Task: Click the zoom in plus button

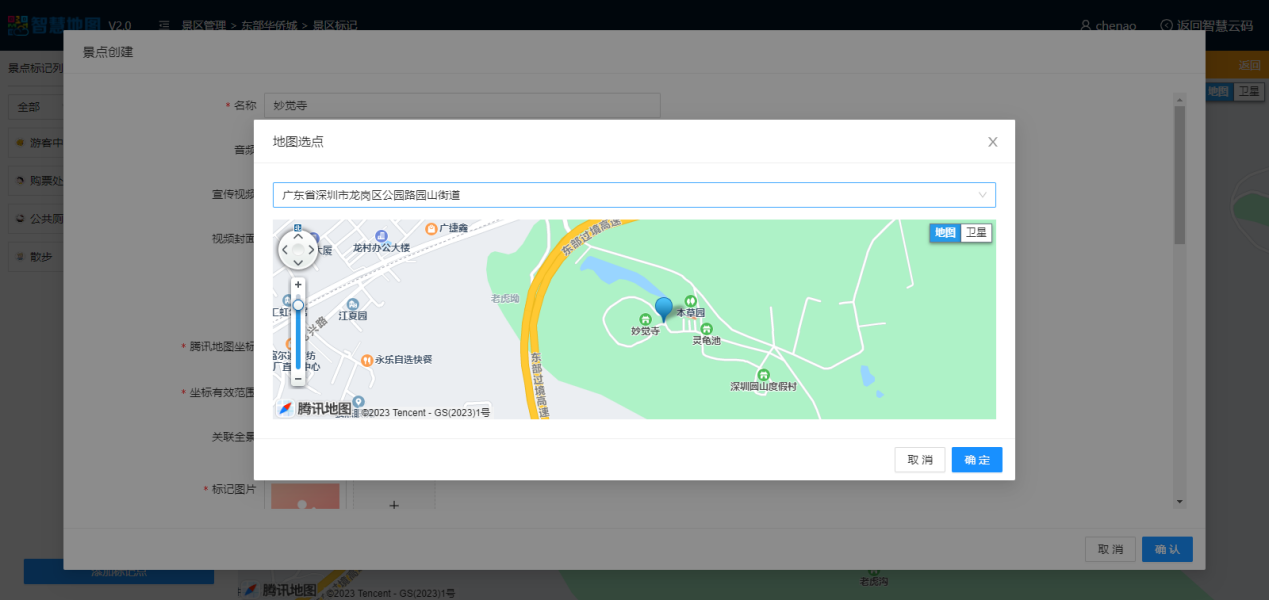Action: pyautogui.click(x=298, y=285)
